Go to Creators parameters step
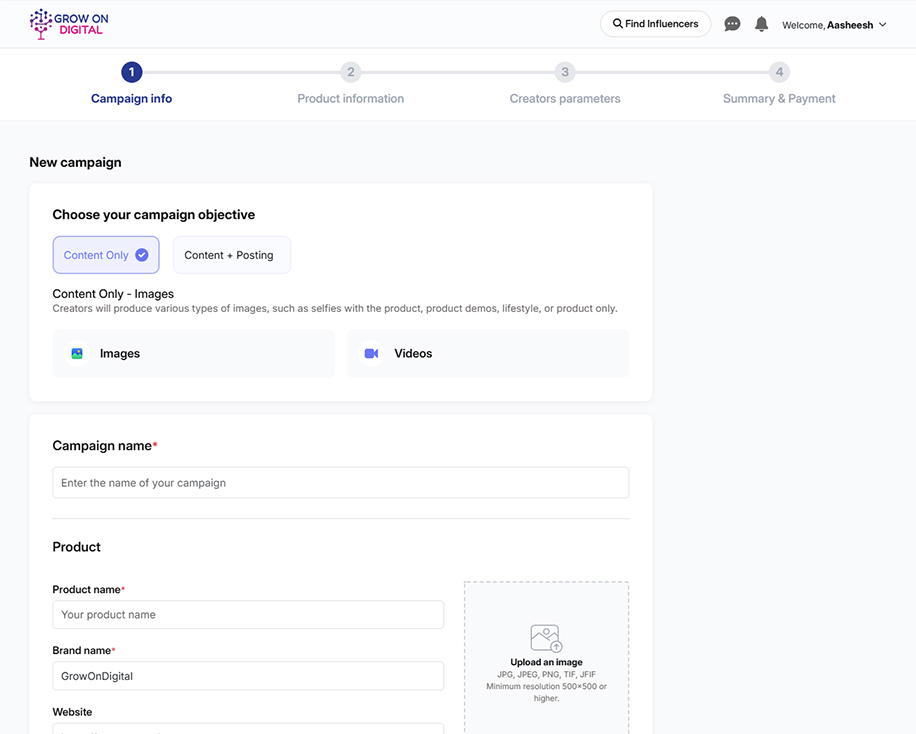 (564, 98)
